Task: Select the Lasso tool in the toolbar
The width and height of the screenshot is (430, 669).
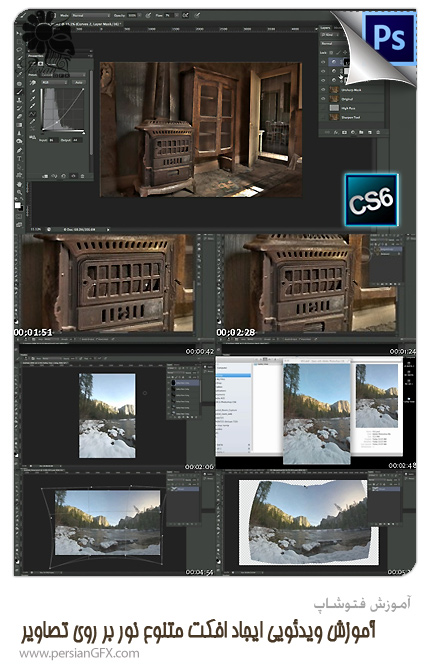Action: click(19, 49)
